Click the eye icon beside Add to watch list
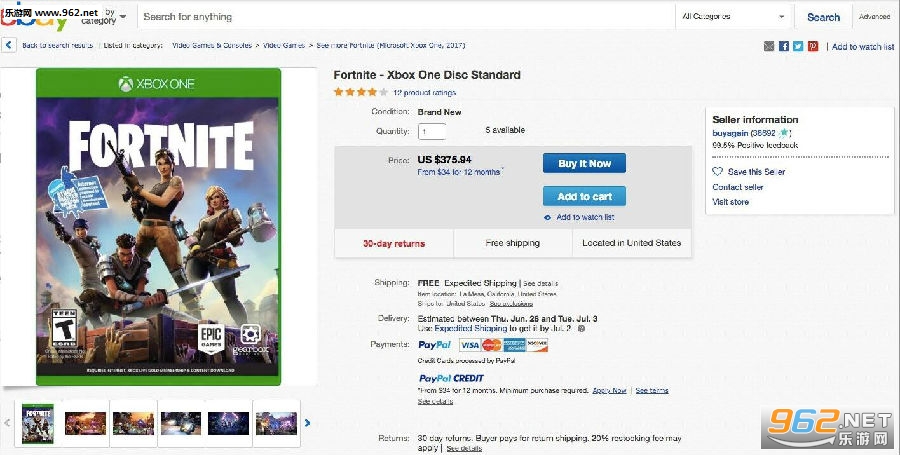900x455 pixels. pyautogui.click(x=548, y=217)
